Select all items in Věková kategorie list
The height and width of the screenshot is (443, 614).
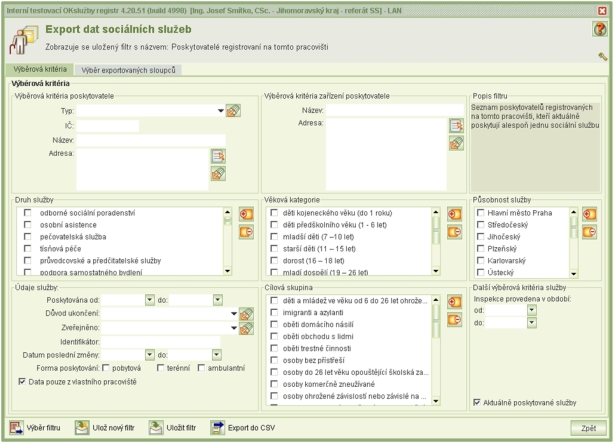pyautogui.click(x=454, y=214)
